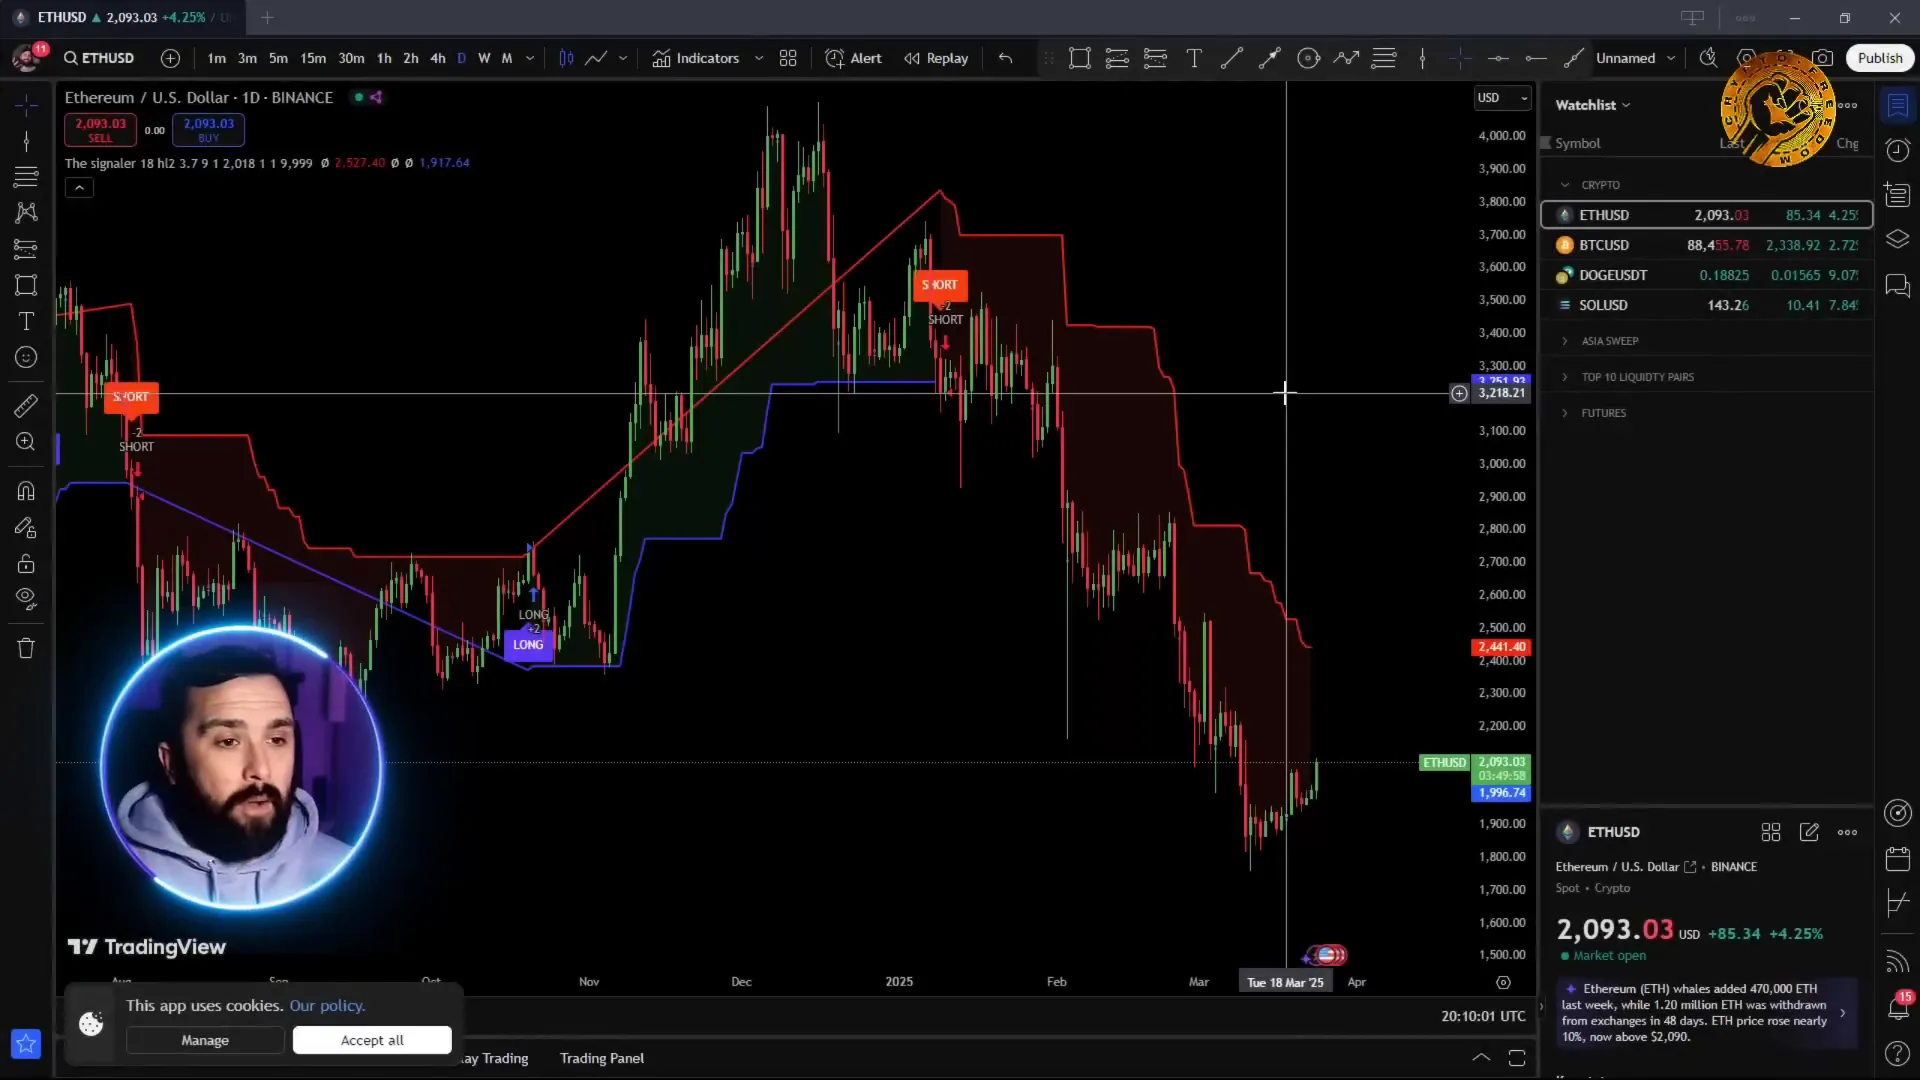The width and height of the screenshot is (1920, 1080).
Task: Select the rectangle drawing tool in top toolbar
Action: [1079, 58]
